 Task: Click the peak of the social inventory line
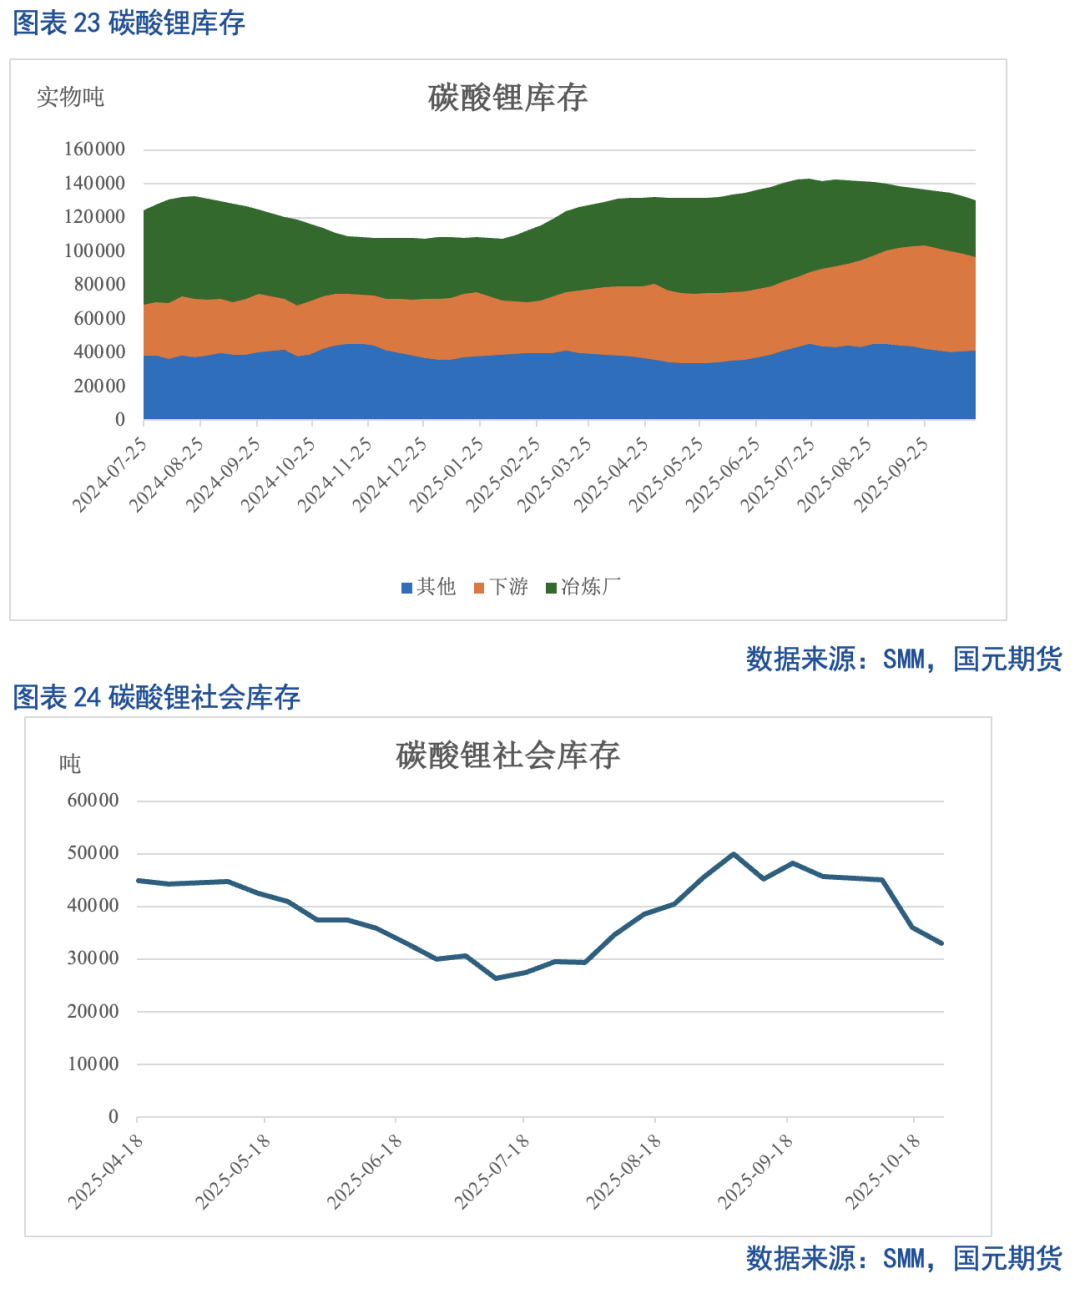pos(731,853)
